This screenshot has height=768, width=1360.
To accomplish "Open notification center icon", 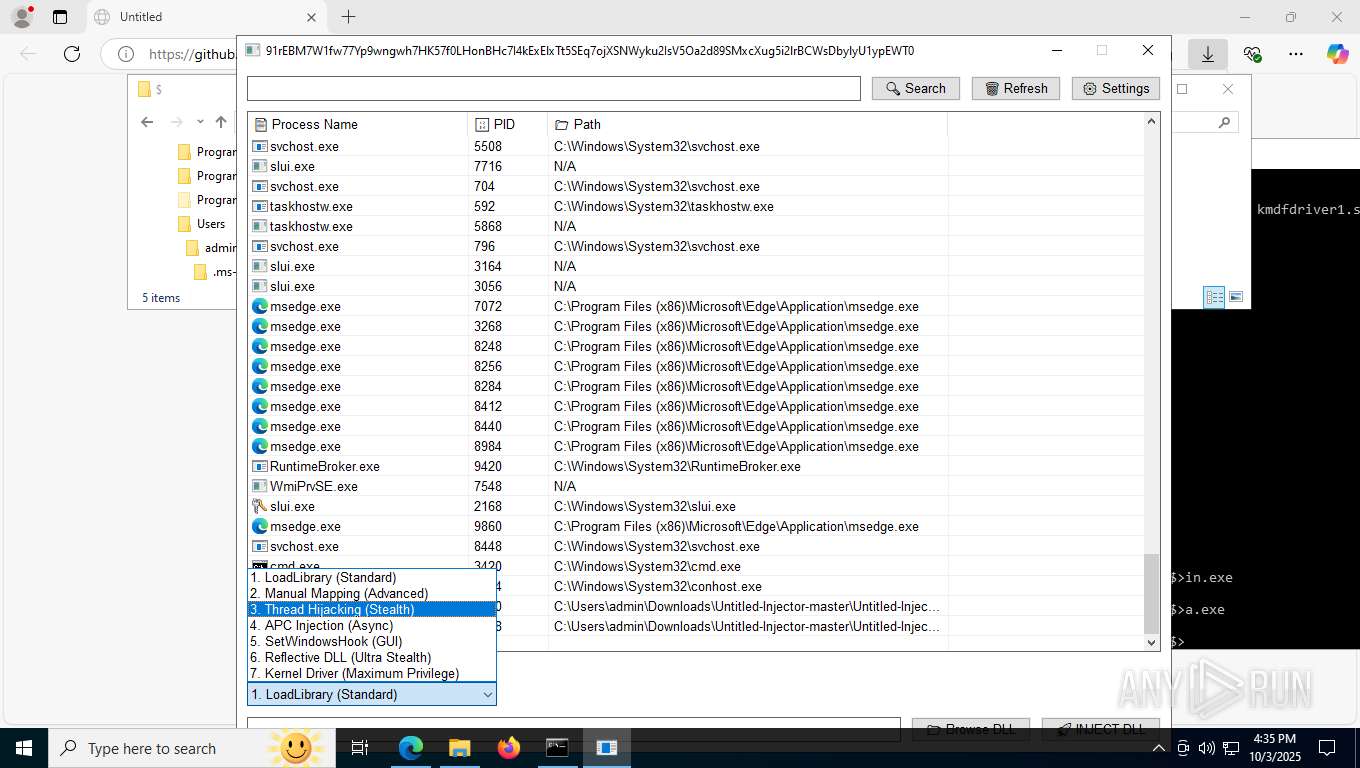I will 1327,748.
